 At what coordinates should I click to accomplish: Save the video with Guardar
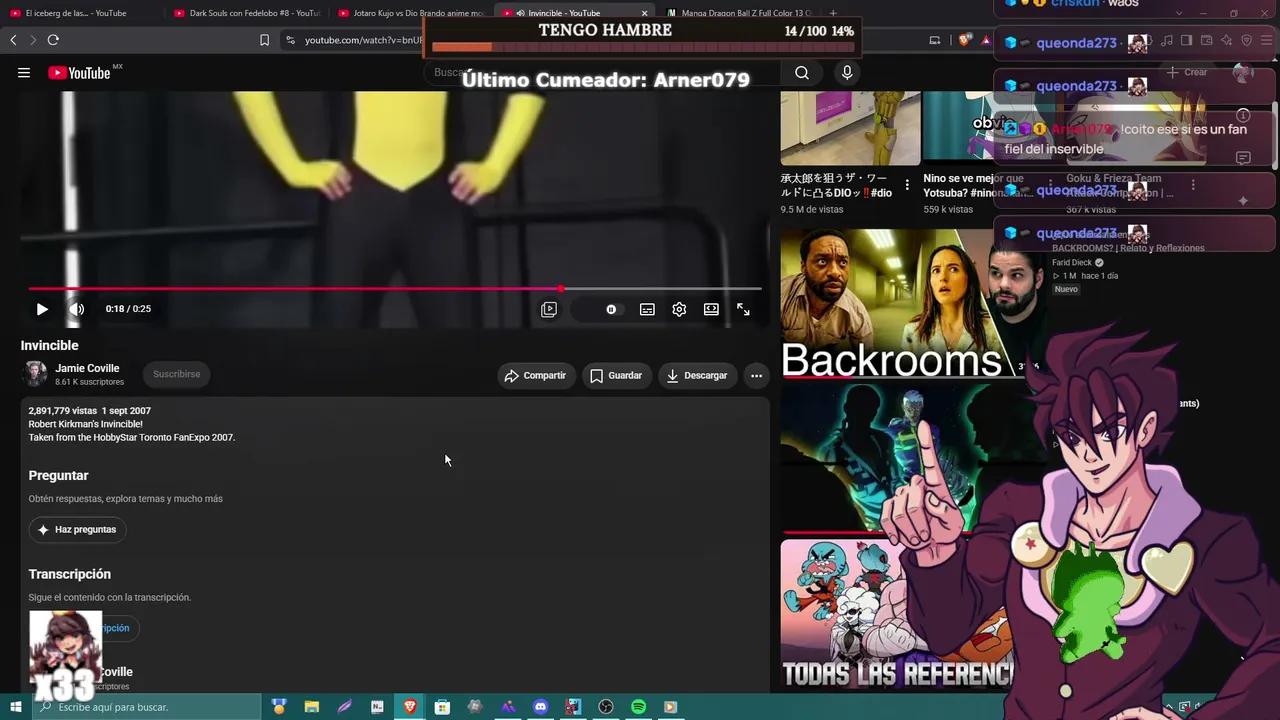(616, 375)
